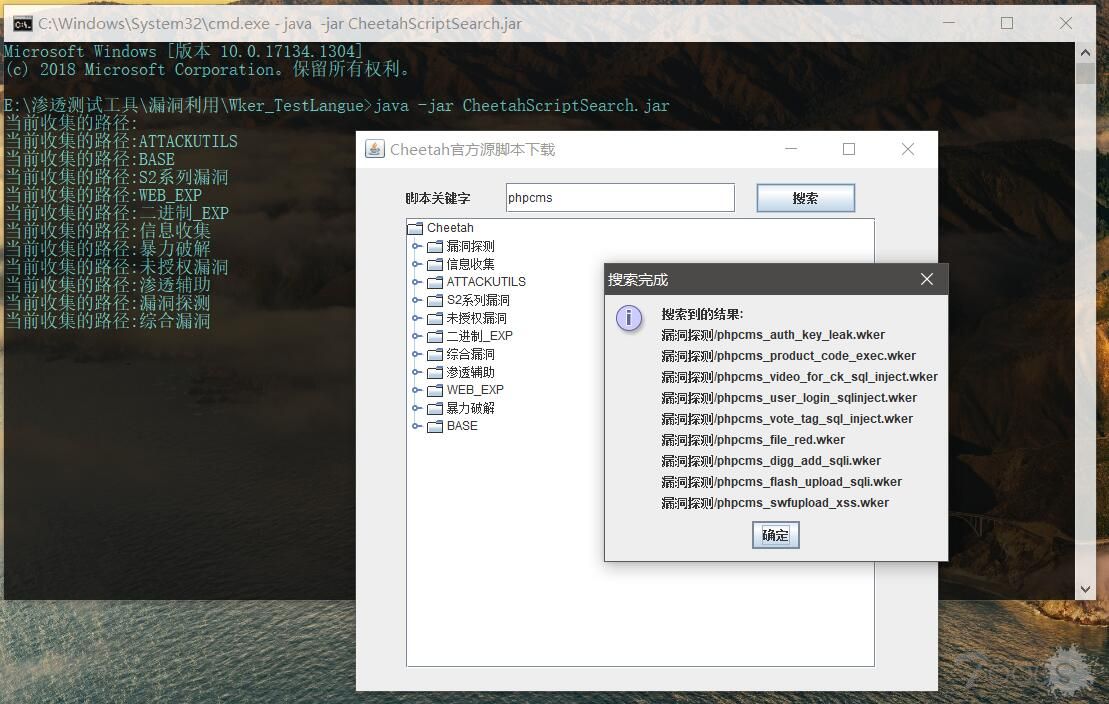Click the phpcms_video_for_ck_sql_inject.wker result
The width and height of the screenshot is (1109, 704).
click(799, 377)
